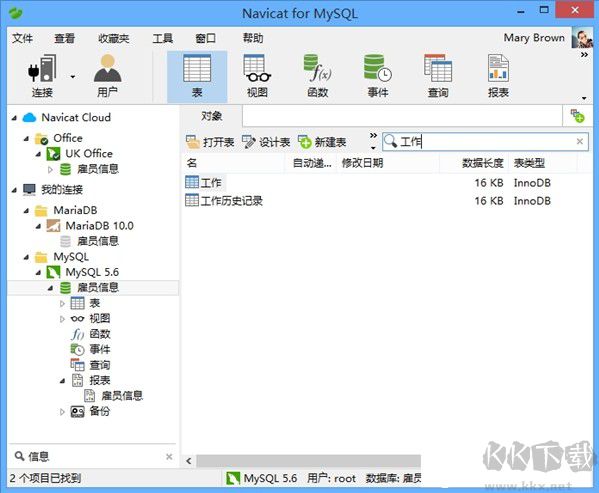Viewport: 599px width, 493px height.
Task: Sort by the 表类型 column header
Action: pyautogui.click(x=543, y=163)
